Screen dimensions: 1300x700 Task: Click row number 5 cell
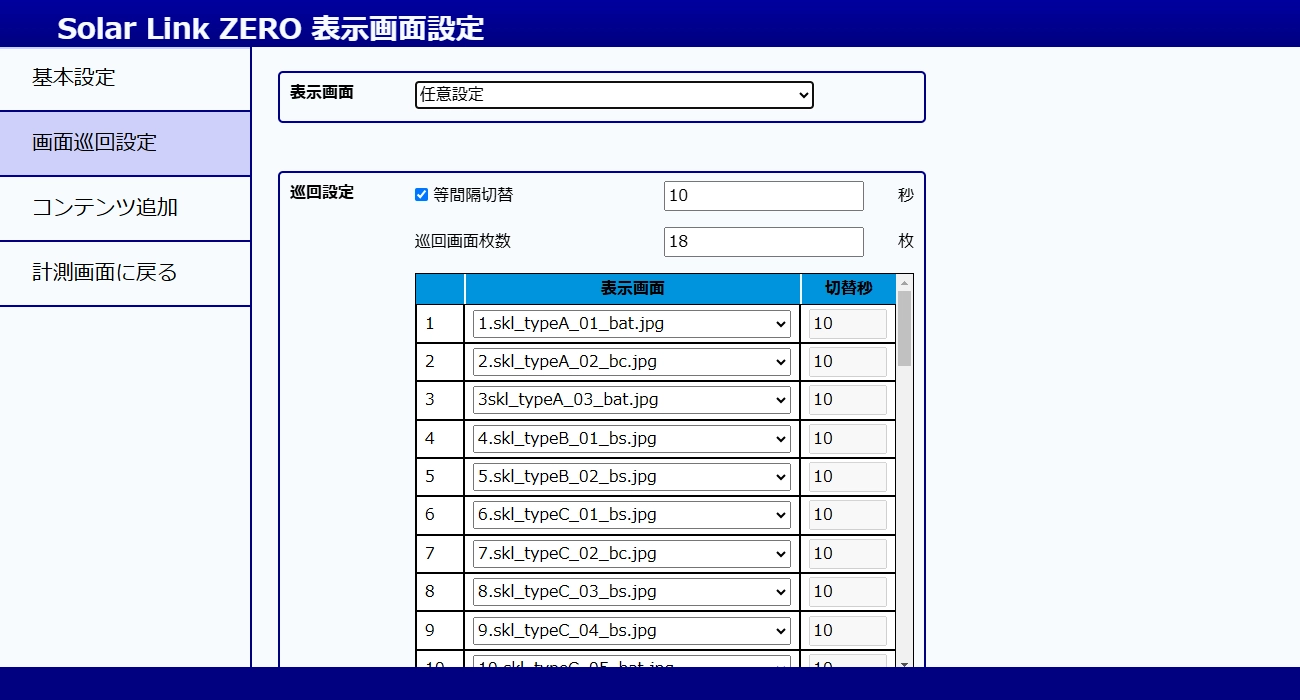pyautogui.click(x=440, y=477)
